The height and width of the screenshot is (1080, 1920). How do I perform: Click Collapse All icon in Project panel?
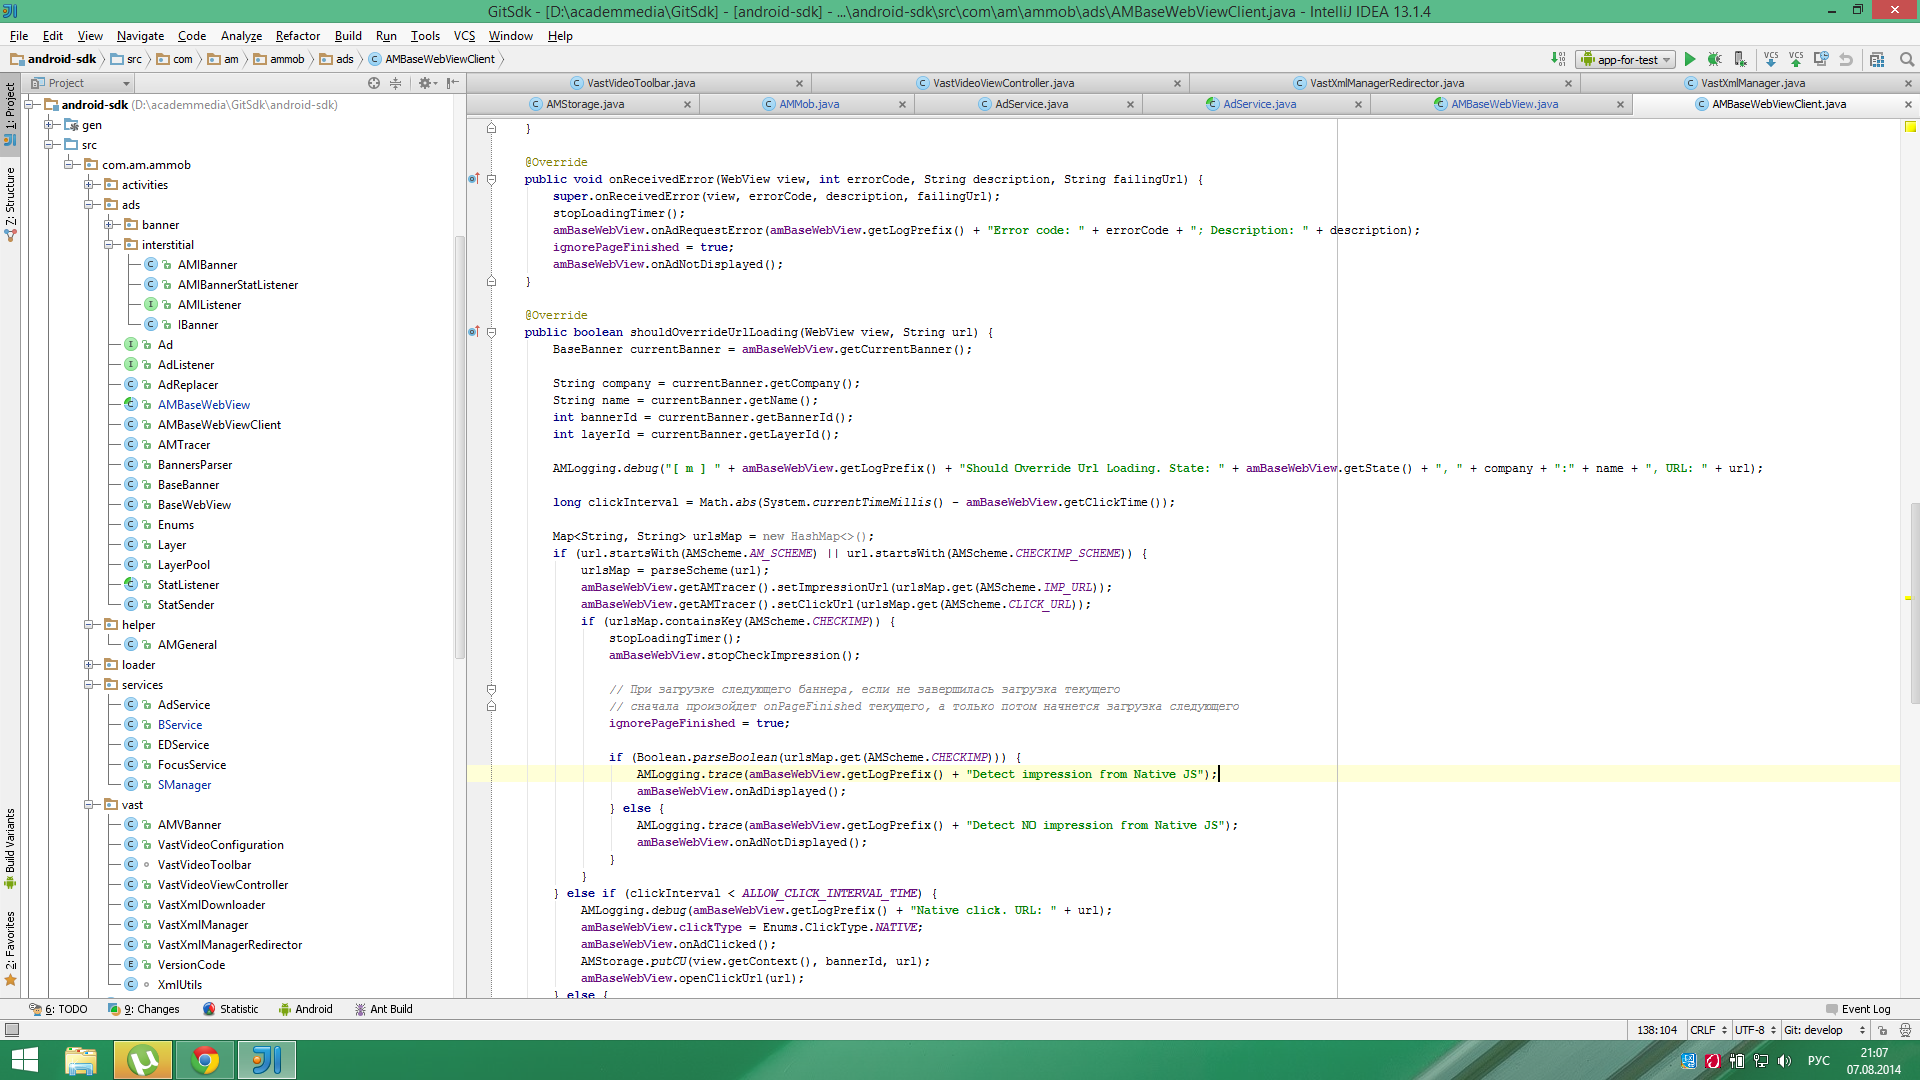pyautogui.click(x=395, y=83)
